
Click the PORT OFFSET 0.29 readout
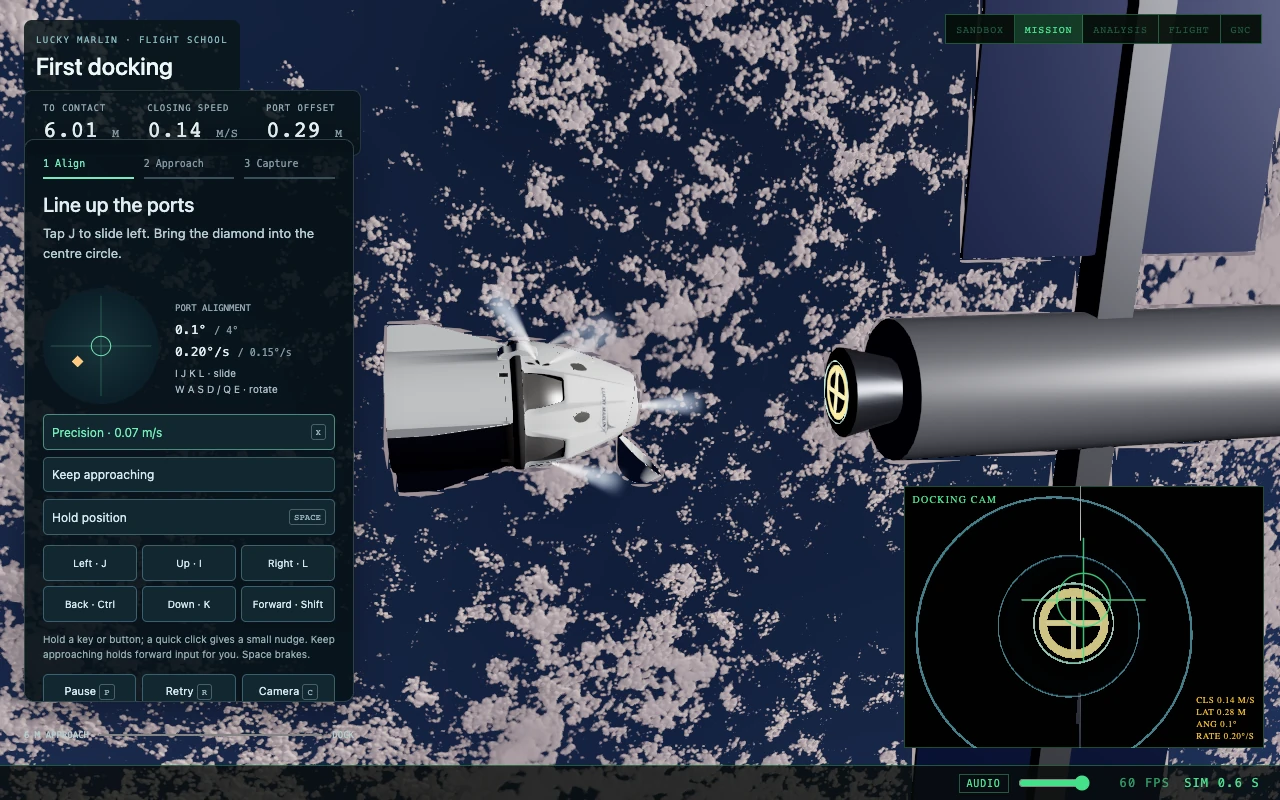304,121
